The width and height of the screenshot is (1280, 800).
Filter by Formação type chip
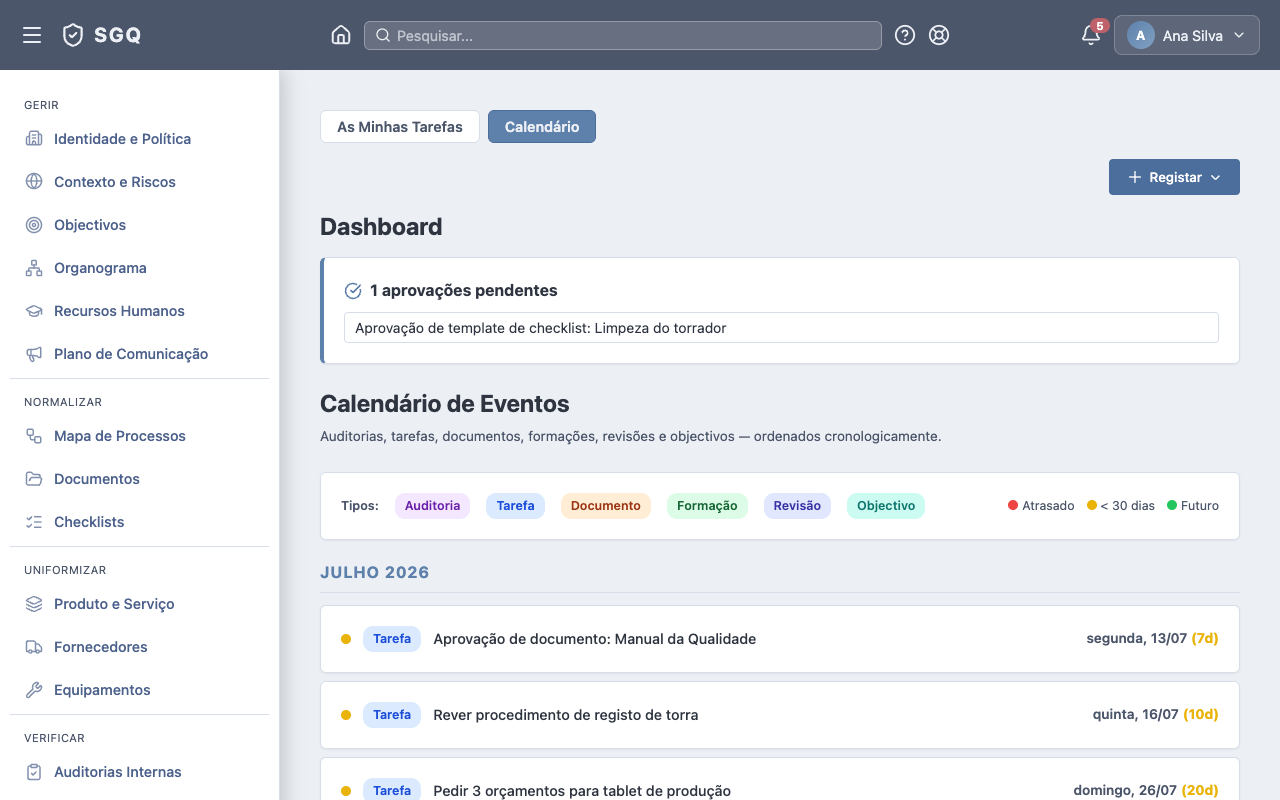(x=707, y=506)
